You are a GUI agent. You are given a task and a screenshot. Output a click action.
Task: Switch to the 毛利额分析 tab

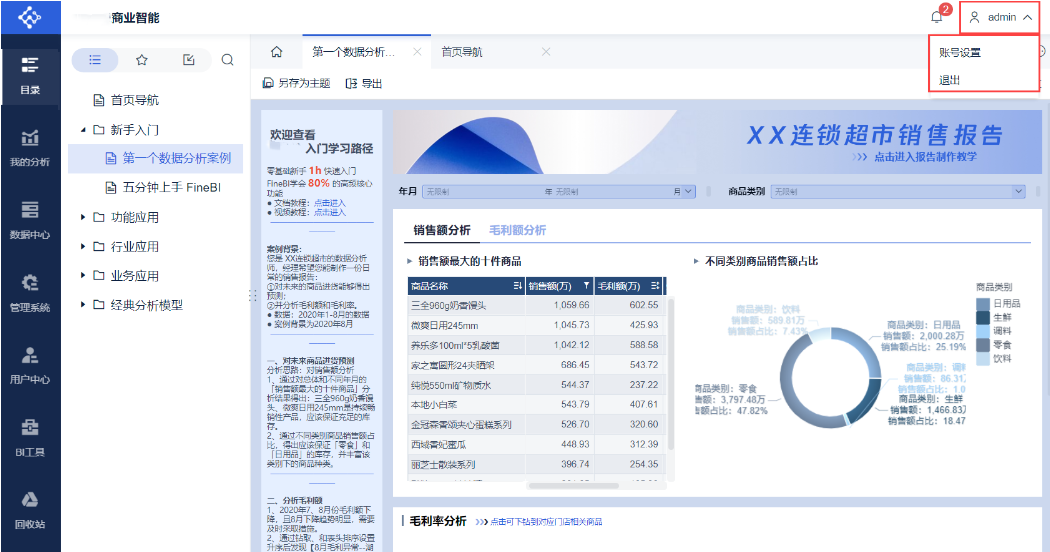pos(518,230)
